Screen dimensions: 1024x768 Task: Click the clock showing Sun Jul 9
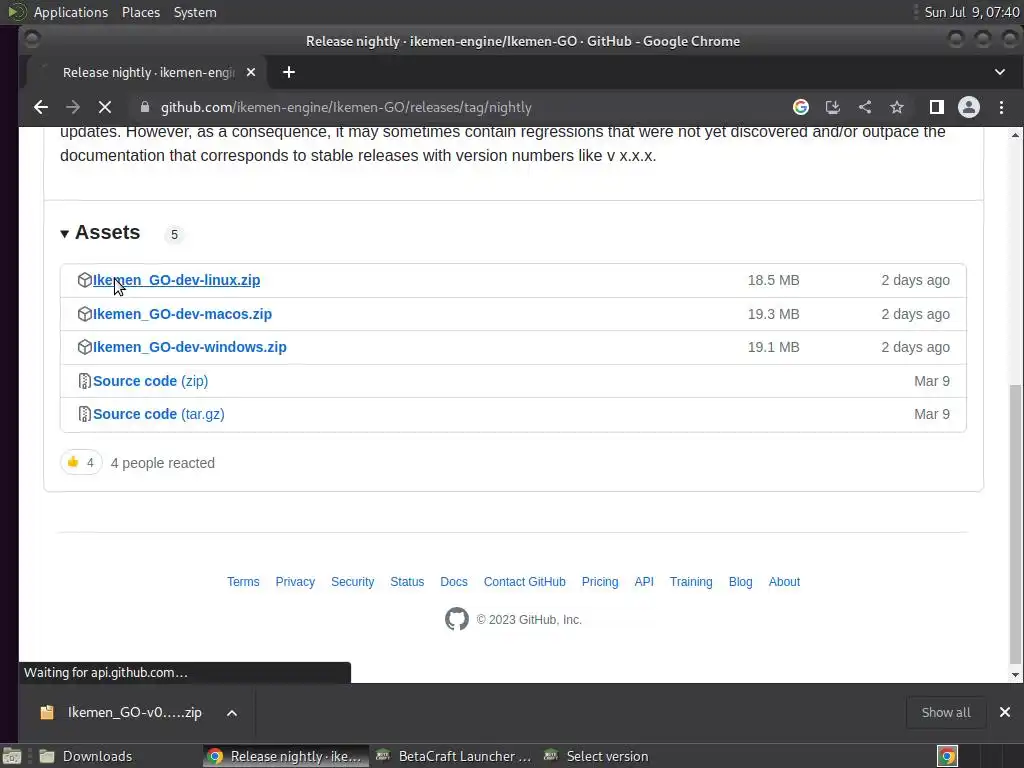coord(972,12)
